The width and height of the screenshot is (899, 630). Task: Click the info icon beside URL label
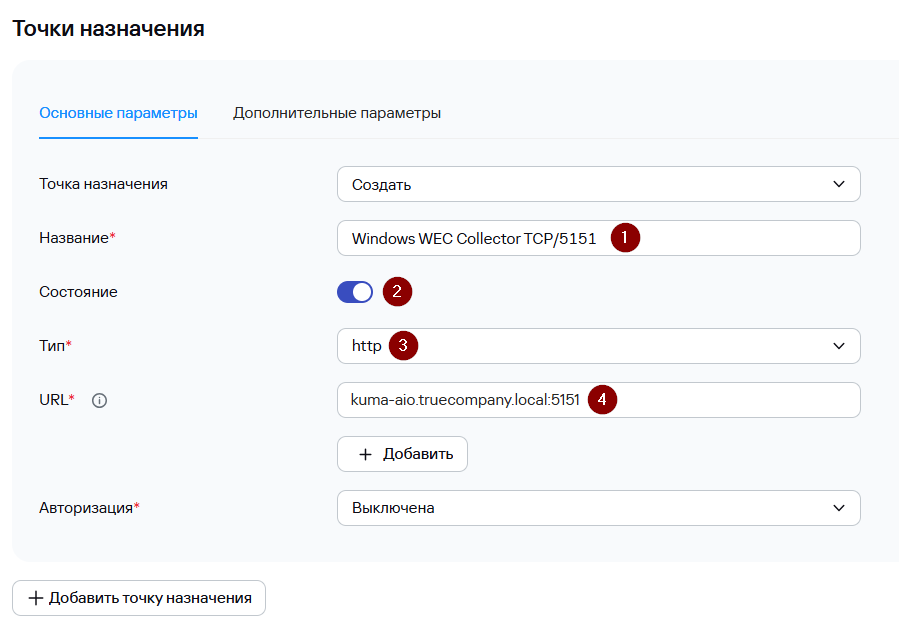click(99, 400)
